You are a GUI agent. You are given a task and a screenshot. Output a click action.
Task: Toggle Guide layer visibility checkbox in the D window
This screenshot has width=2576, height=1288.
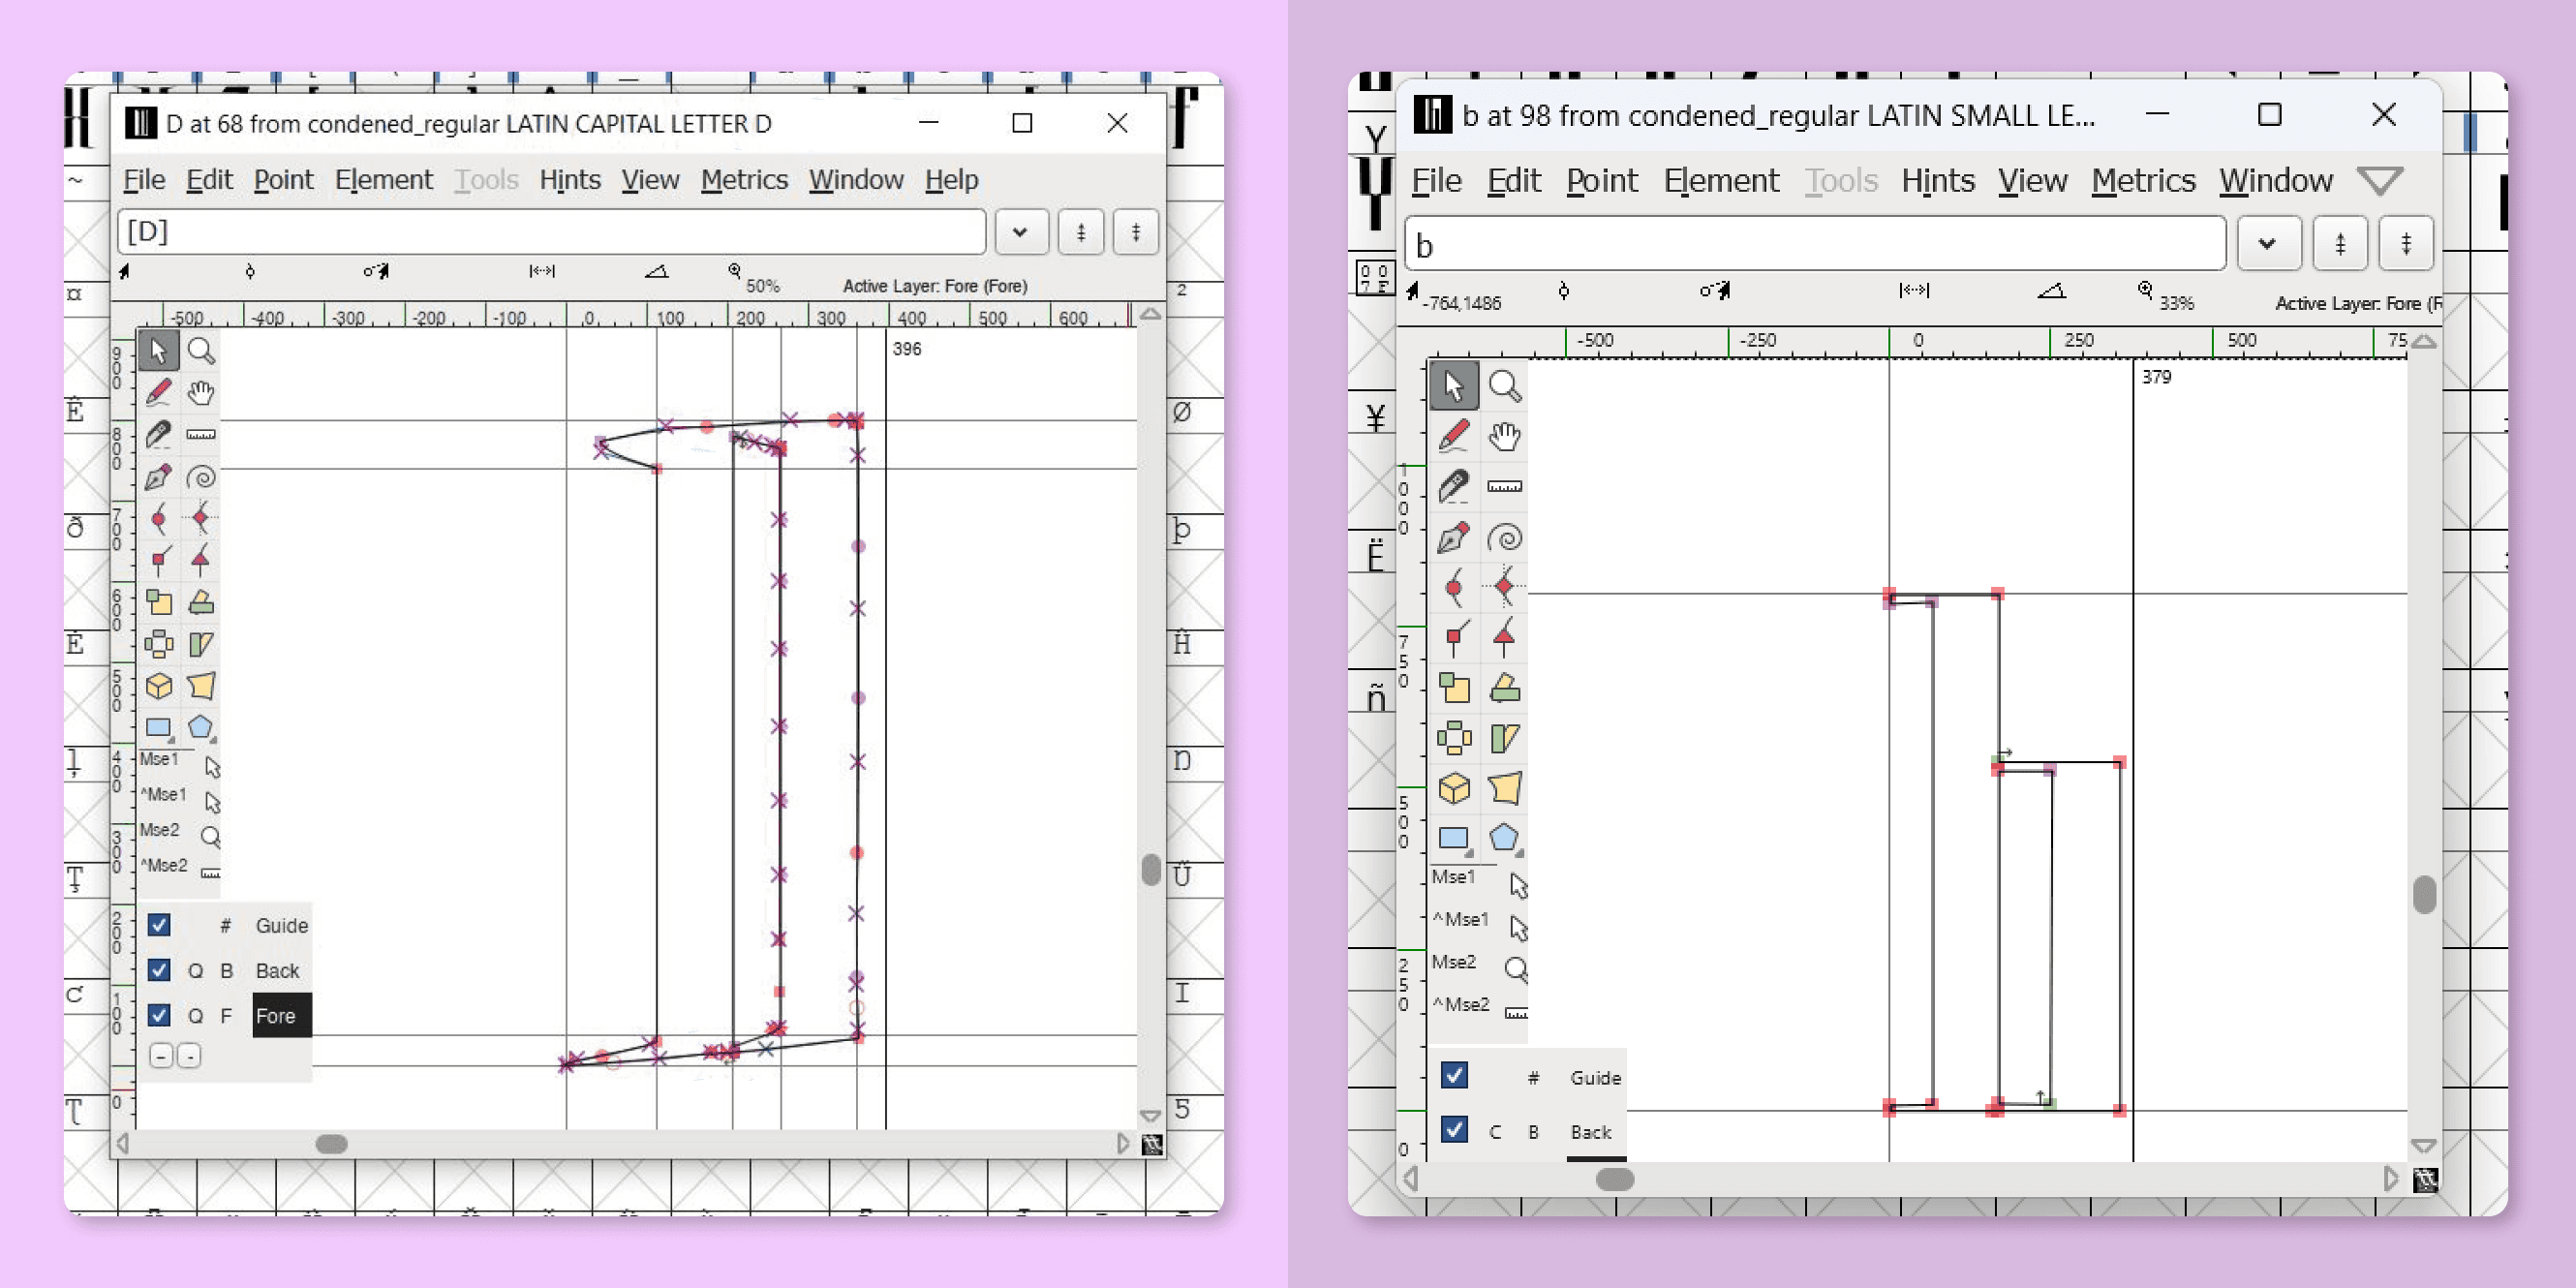tap(159, 925)
